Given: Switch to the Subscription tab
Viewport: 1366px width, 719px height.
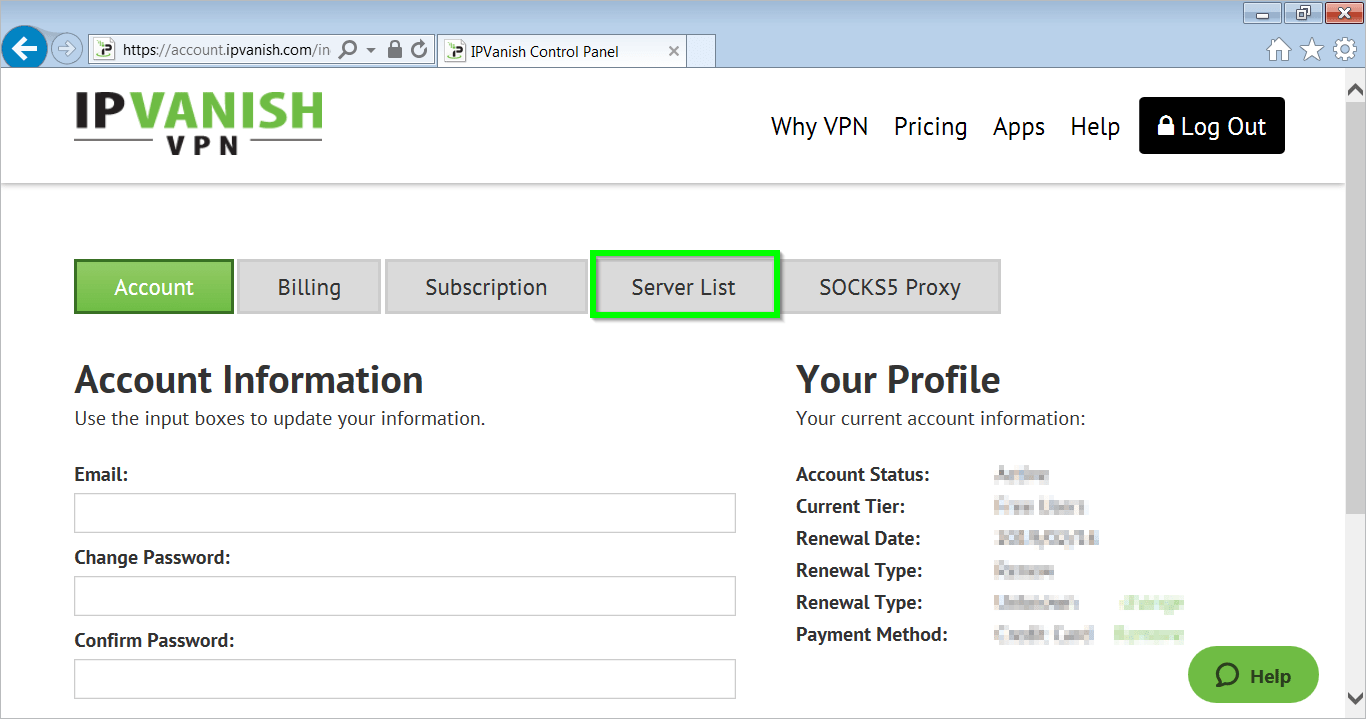Looking at the screenshot, I should pyautogui.click(x=486, y=287).
